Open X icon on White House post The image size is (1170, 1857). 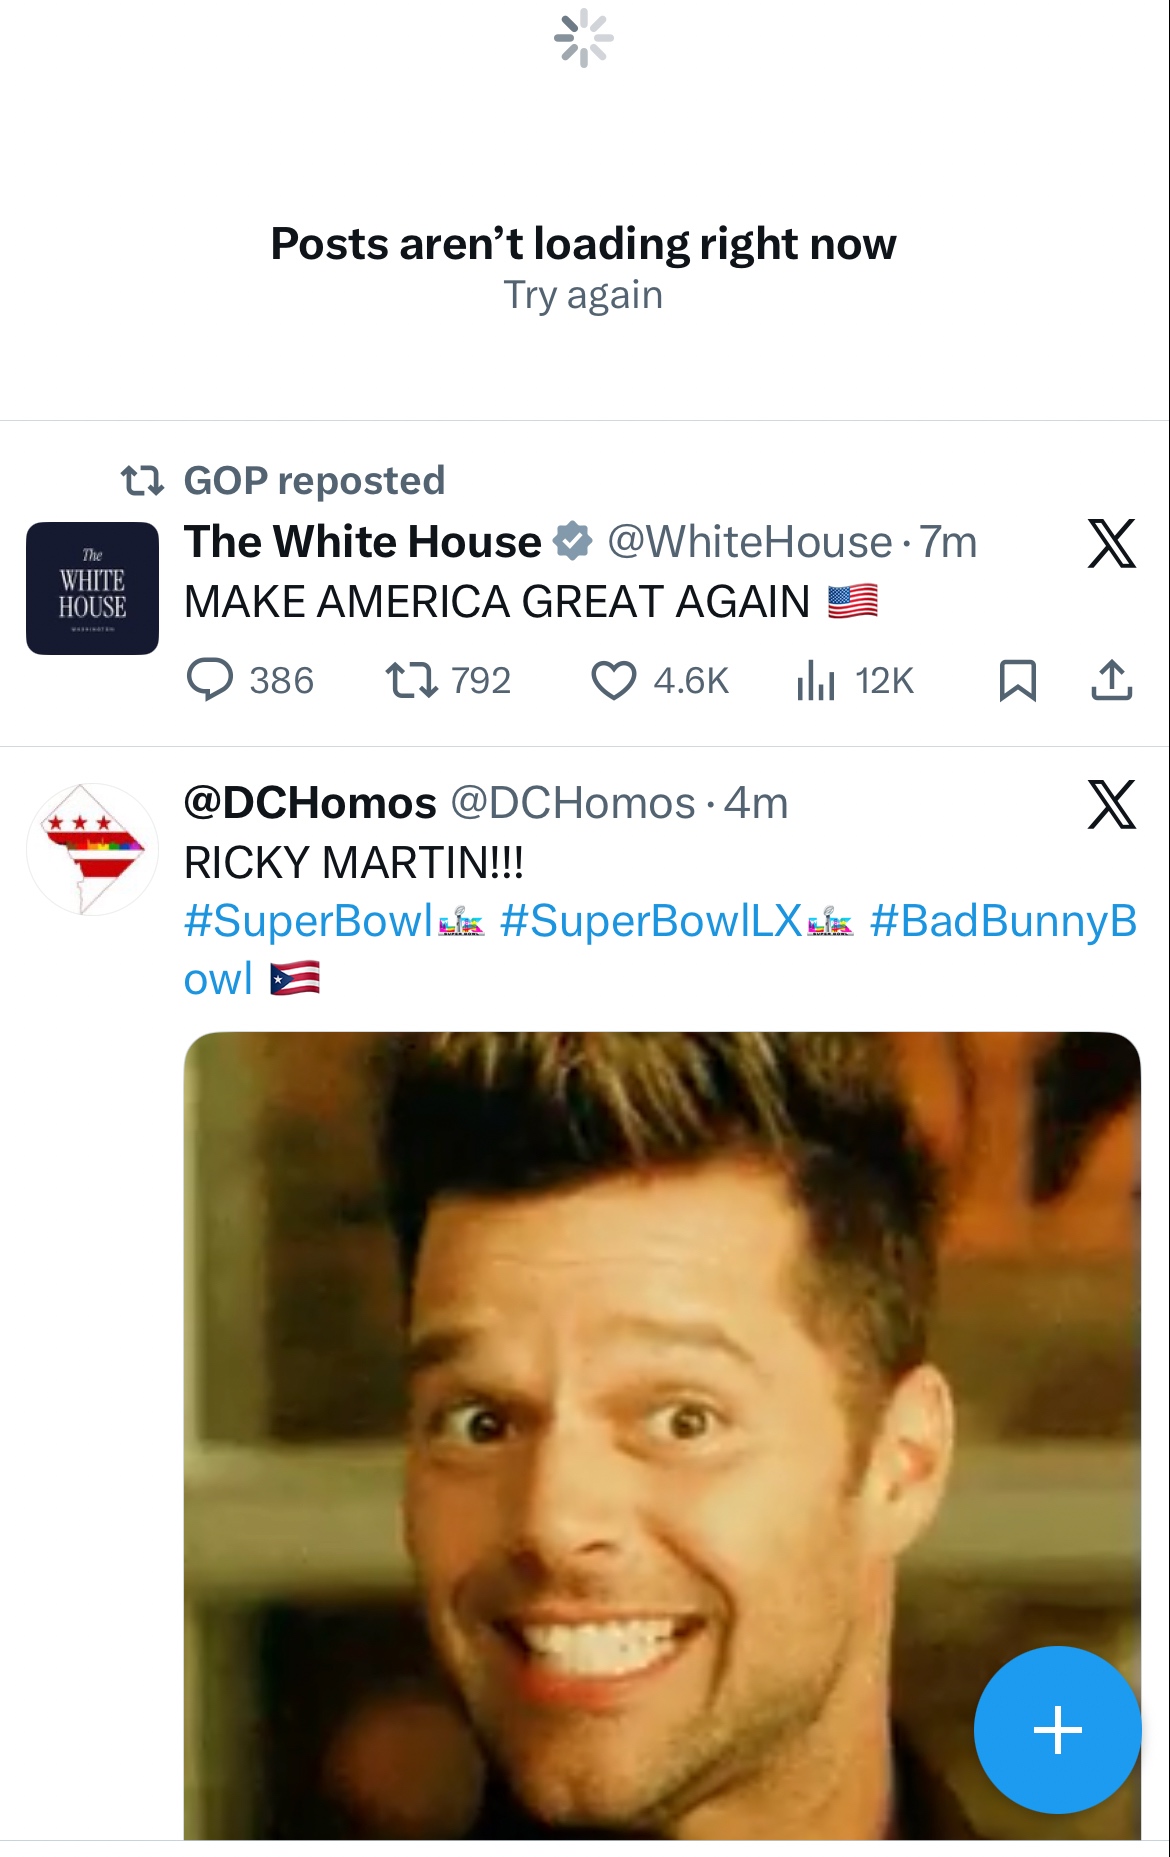(x=1111, y=544)
